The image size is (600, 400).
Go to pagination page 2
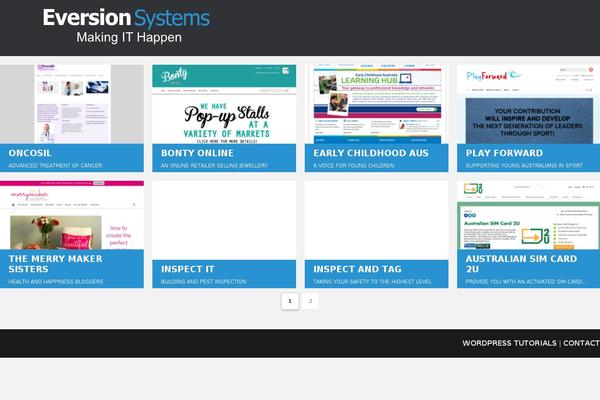pos(310,301)
